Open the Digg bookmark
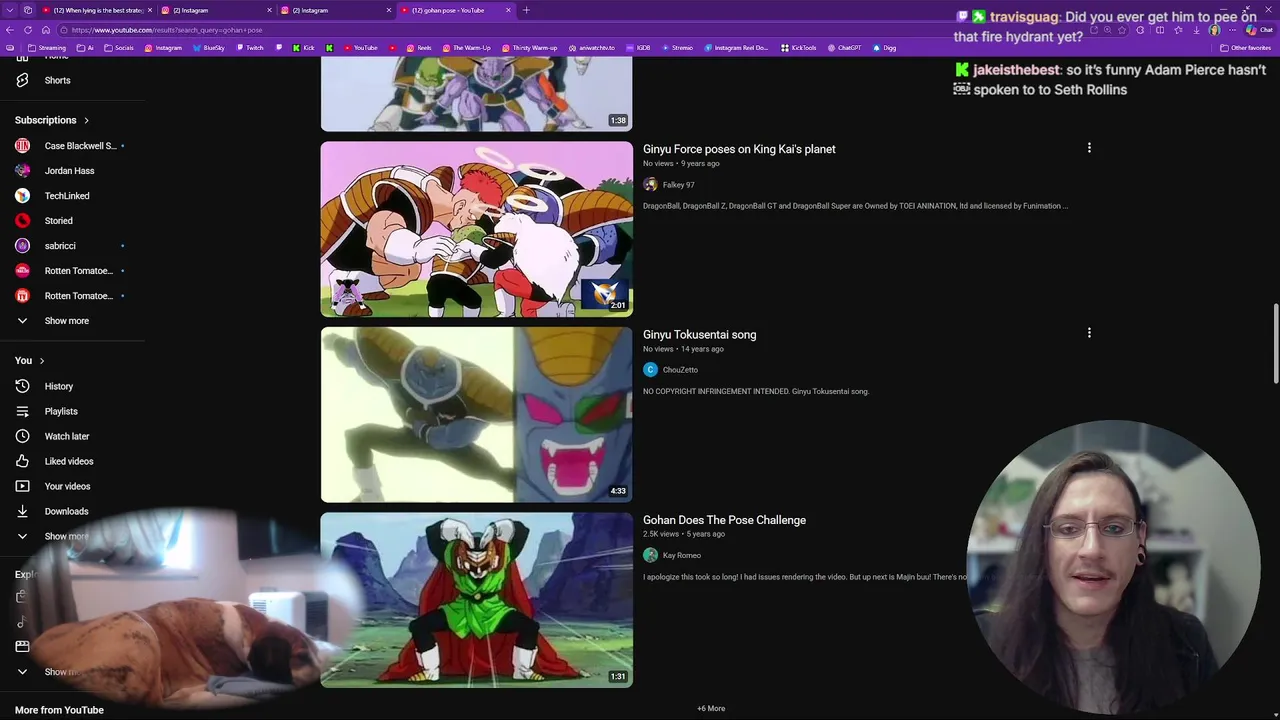 [x=884, y=48]
